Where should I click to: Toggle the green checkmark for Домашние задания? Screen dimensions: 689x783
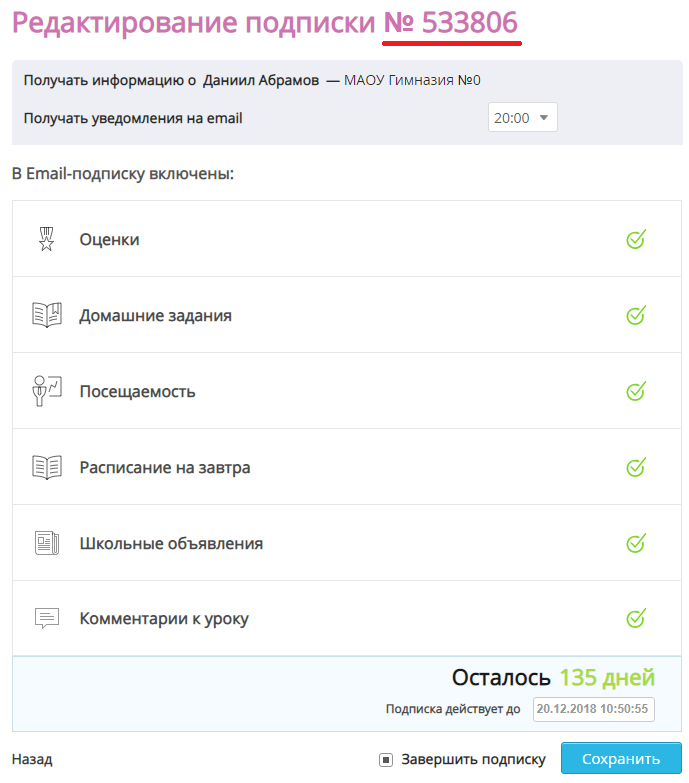coord(636,315)
